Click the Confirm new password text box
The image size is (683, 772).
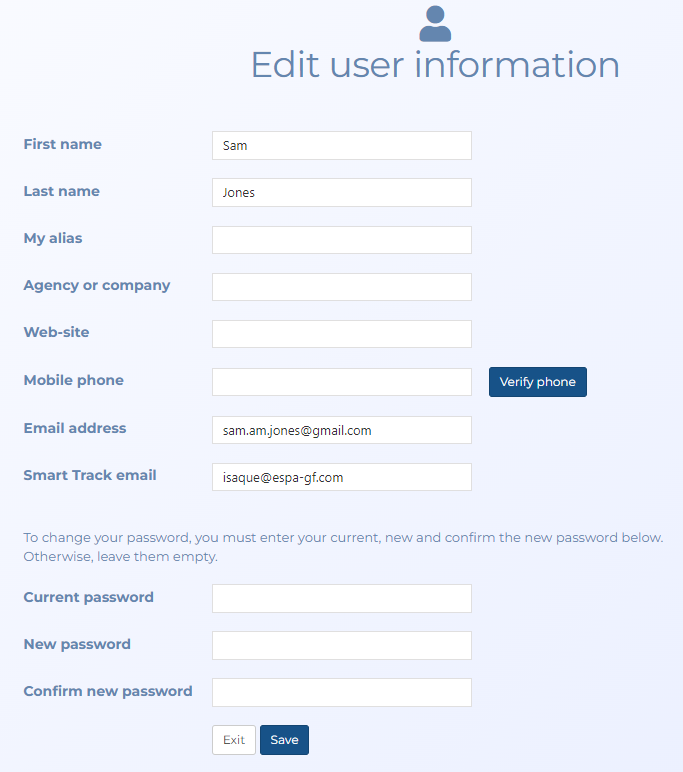point(341,692)
